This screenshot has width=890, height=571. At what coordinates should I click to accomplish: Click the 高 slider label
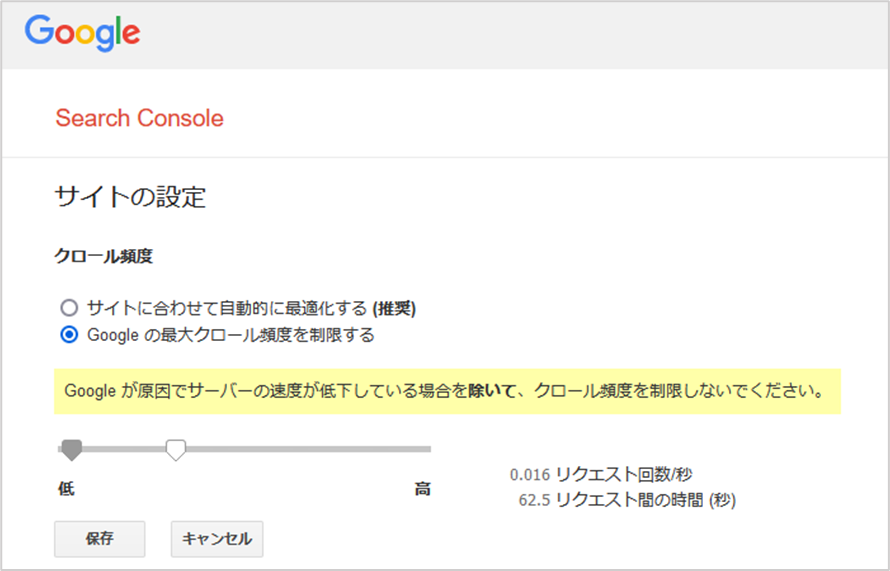click(x=422, y=489)
